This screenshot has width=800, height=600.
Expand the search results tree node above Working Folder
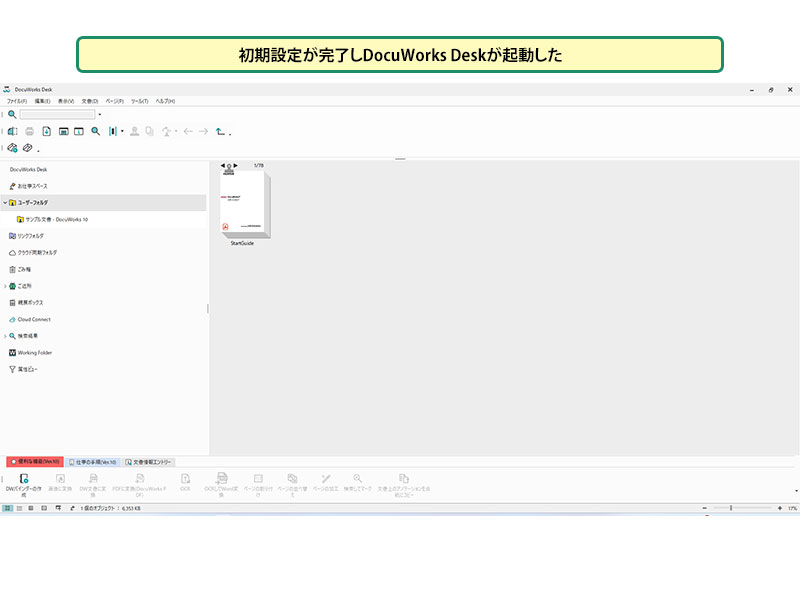[5, 336]
